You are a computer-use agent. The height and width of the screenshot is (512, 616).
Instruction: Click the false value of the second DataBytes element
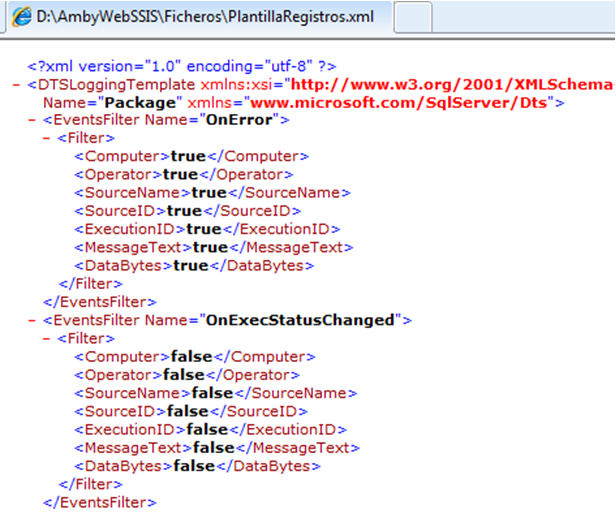pyautogui.click(x=194, y=466)
